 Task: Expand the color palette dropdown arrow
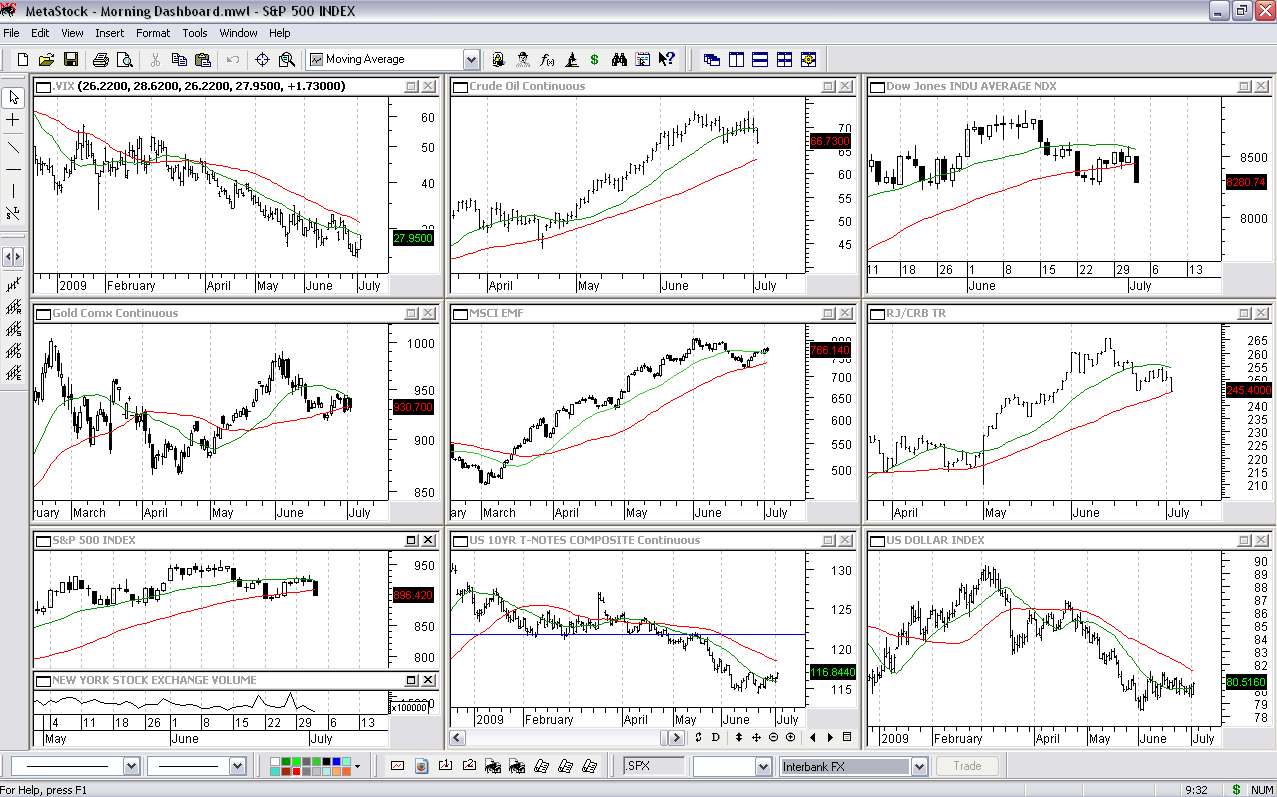[x=357, y=767]
